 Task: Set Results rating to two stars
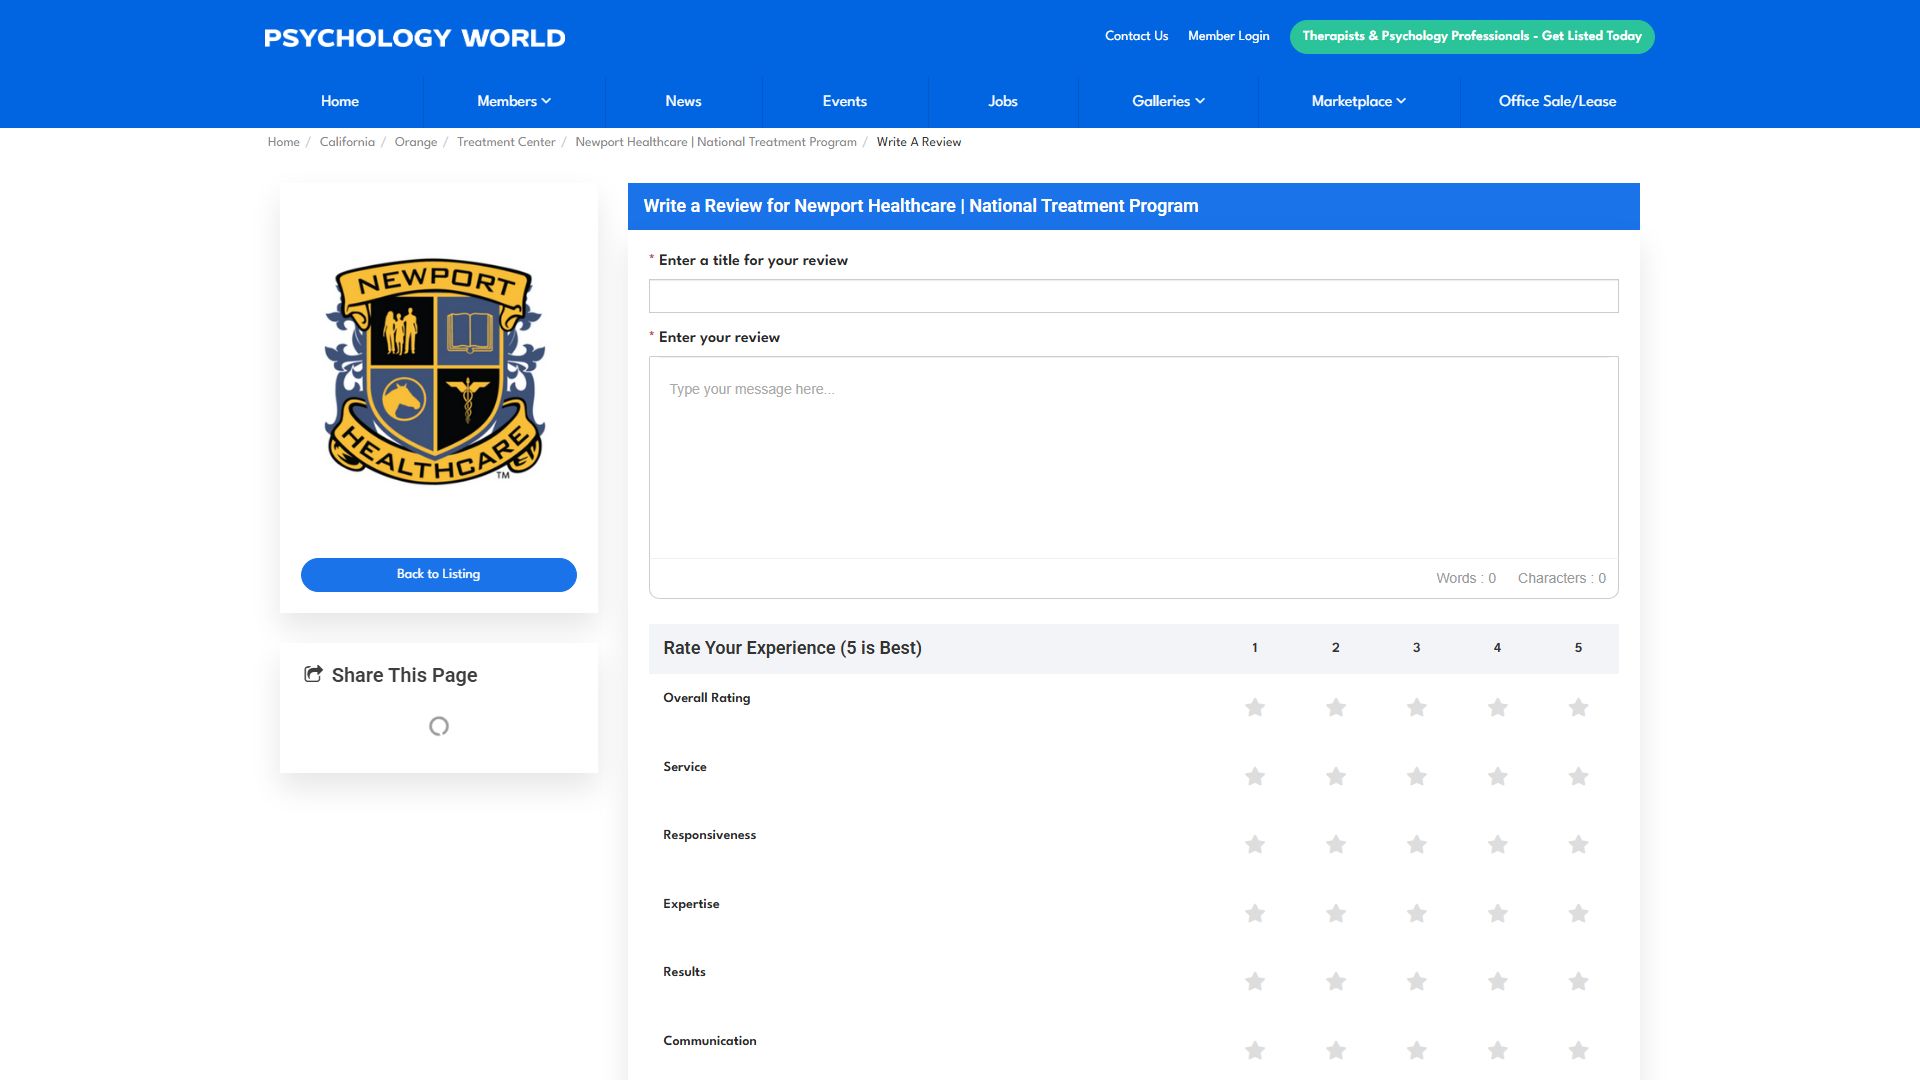click(x=1336, y=982)
